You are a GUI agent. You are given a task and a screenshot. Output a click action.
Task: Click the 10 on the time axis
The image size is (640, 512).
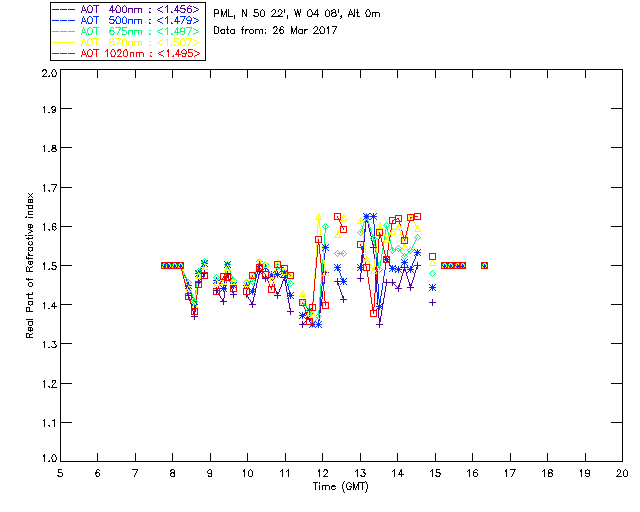(x=247, y=473)
